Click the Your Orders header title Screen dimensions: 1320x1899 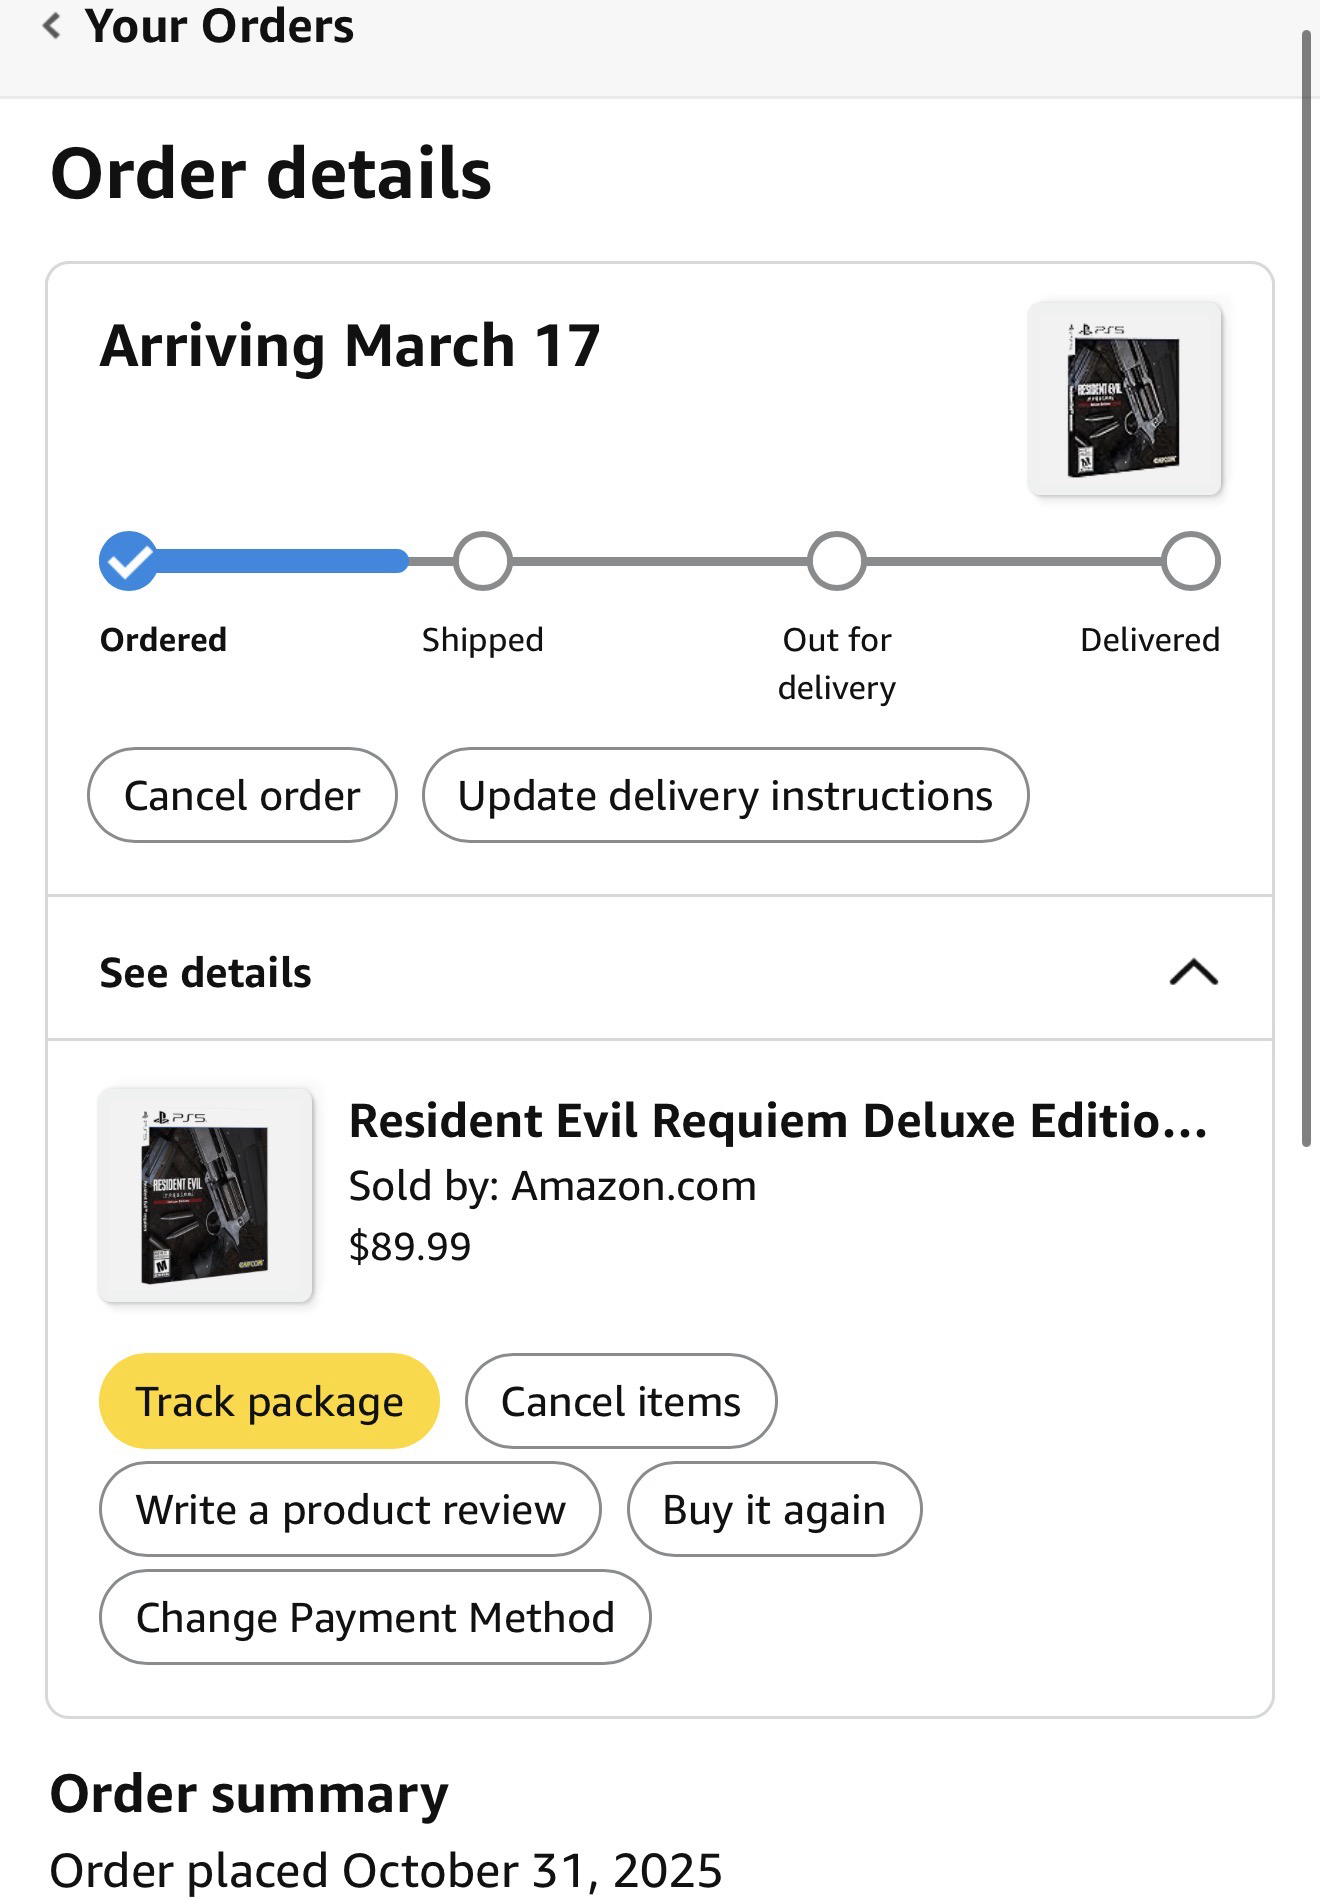pyautogui.click(x=219, y=26)
